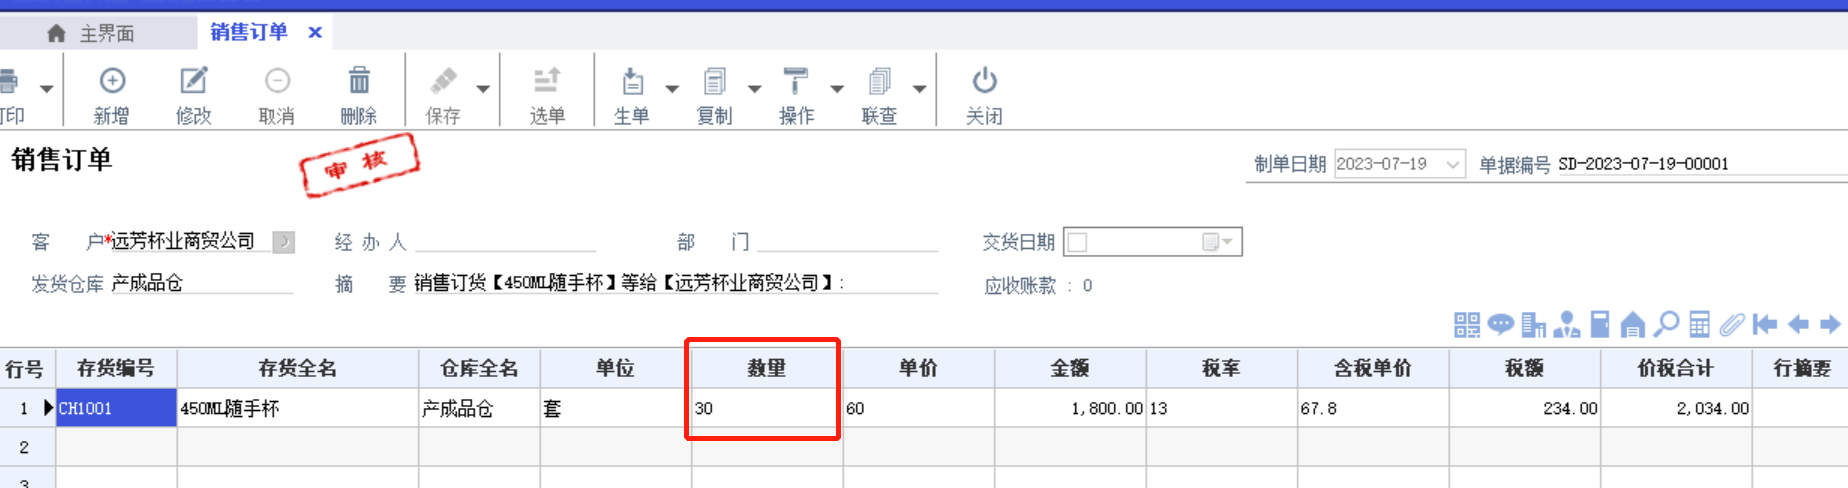This screenshot has height=488, width=1848.
Task: Click the home icon on 主界面 tab
Action: click(57, 33)
